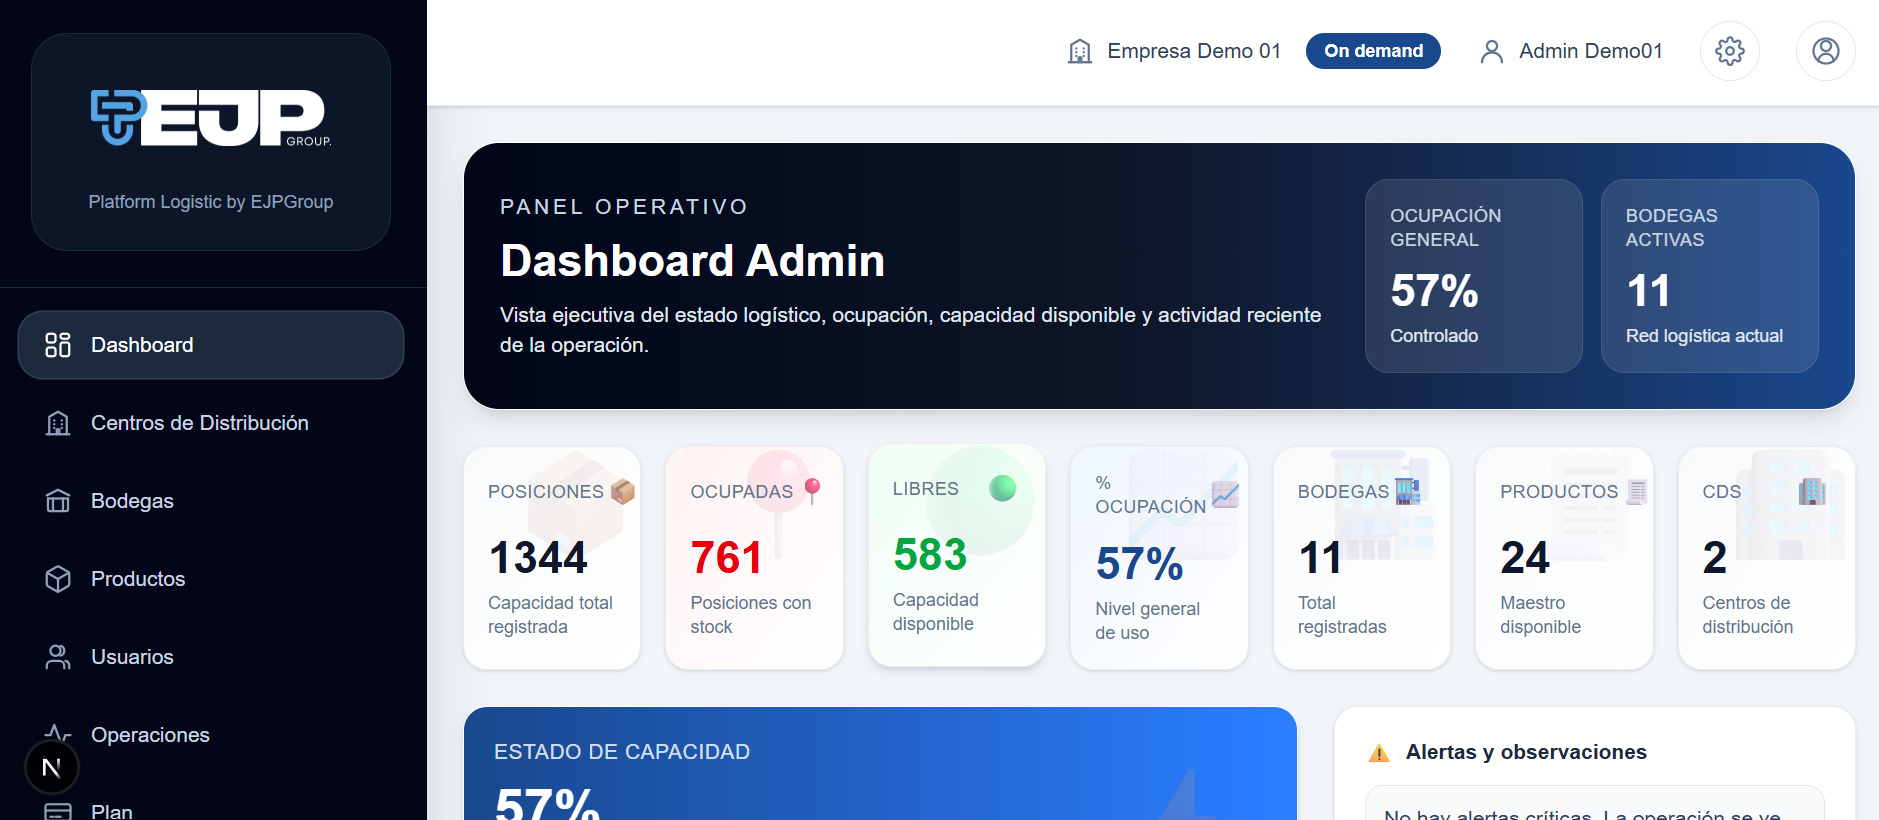Click the 1344 total capacity value
Screen dimensions: 1879x820
point(538,558)
